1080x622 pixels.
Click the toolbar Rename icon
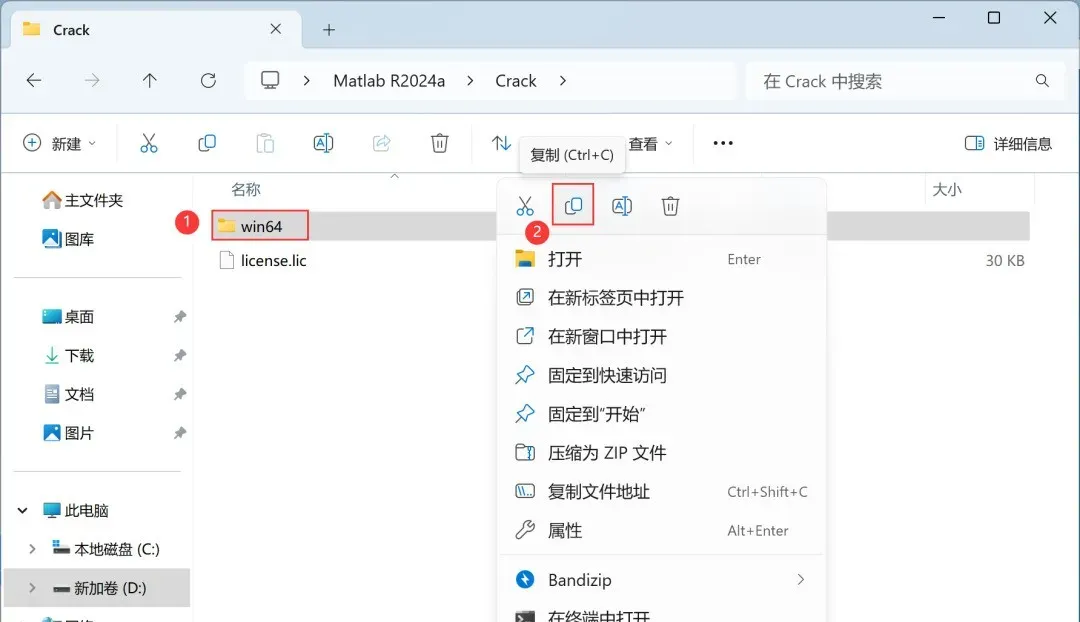click(x=323, y=143)
